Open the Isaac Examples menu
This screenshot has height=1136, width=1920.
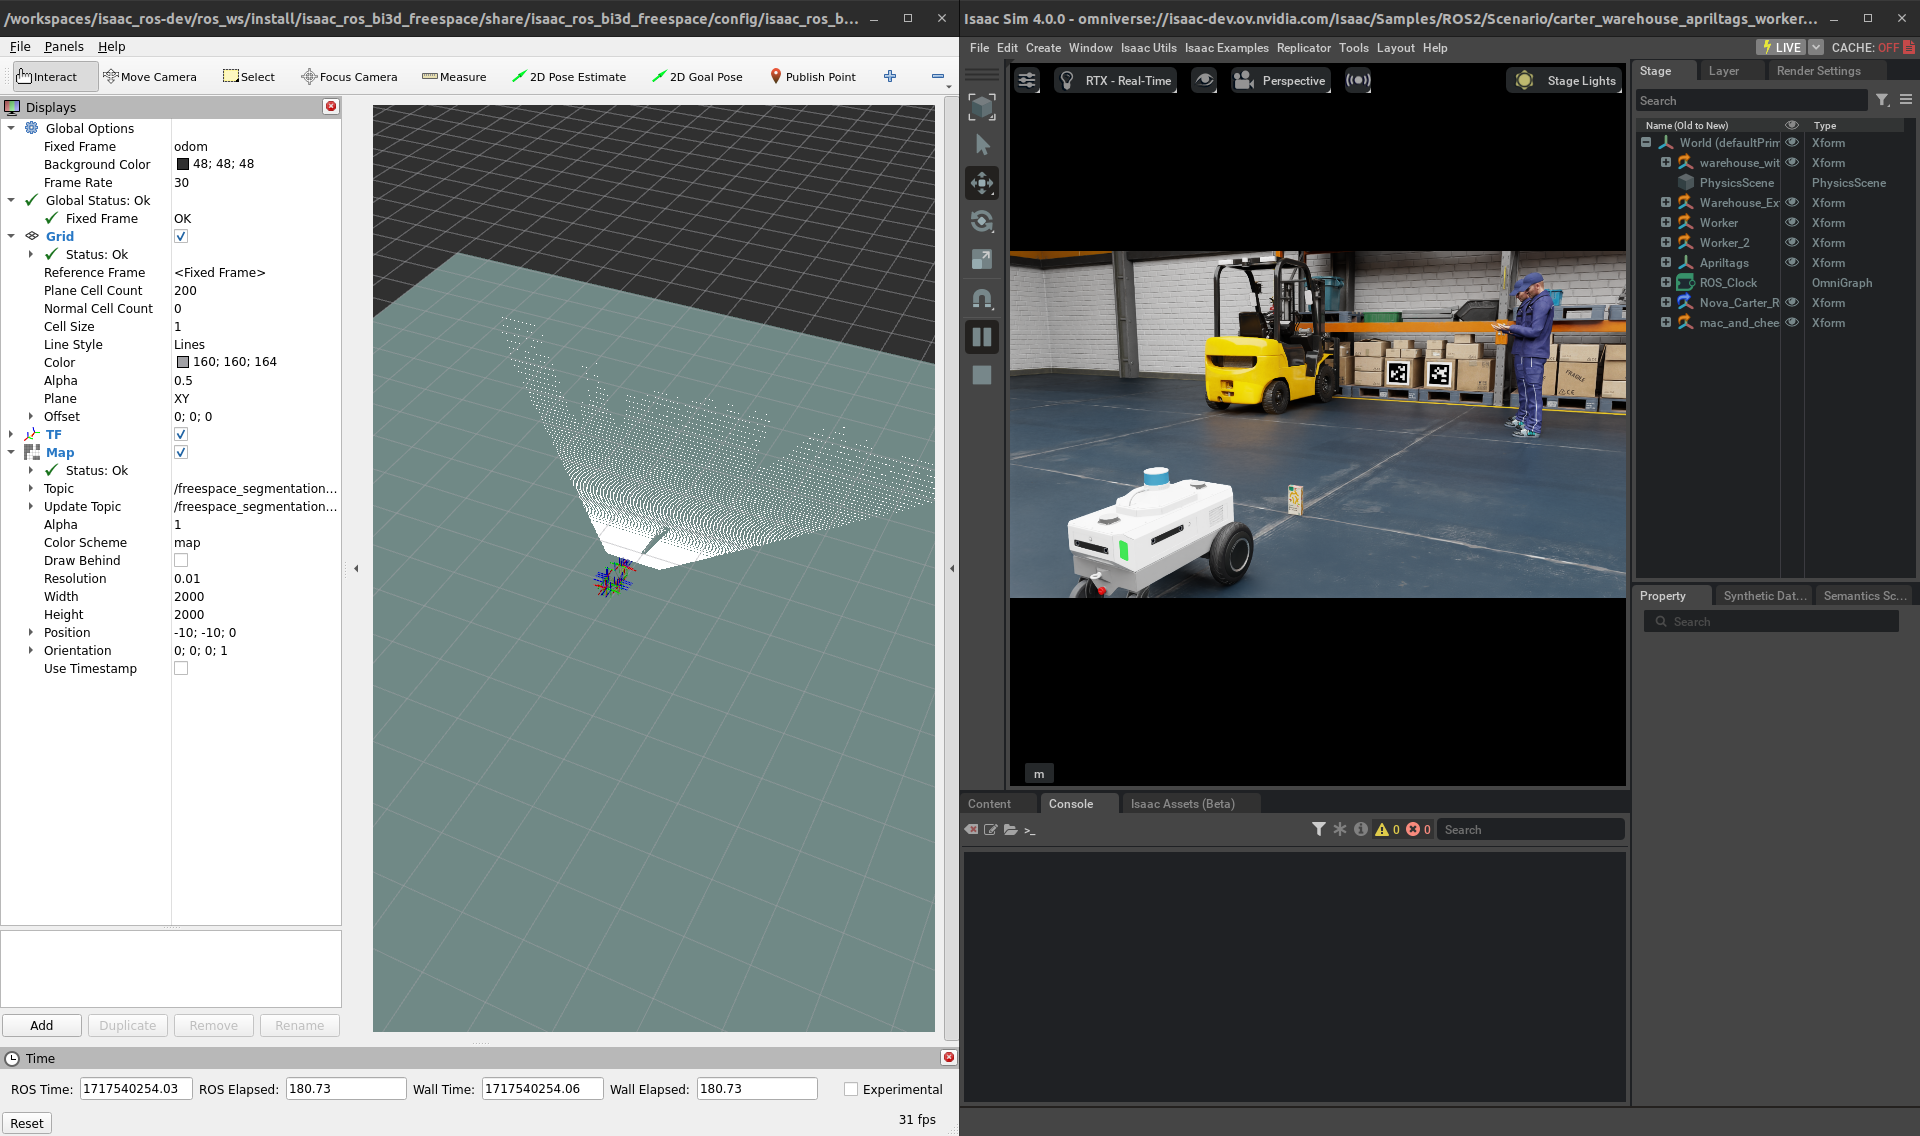[x=1226, y=48]
